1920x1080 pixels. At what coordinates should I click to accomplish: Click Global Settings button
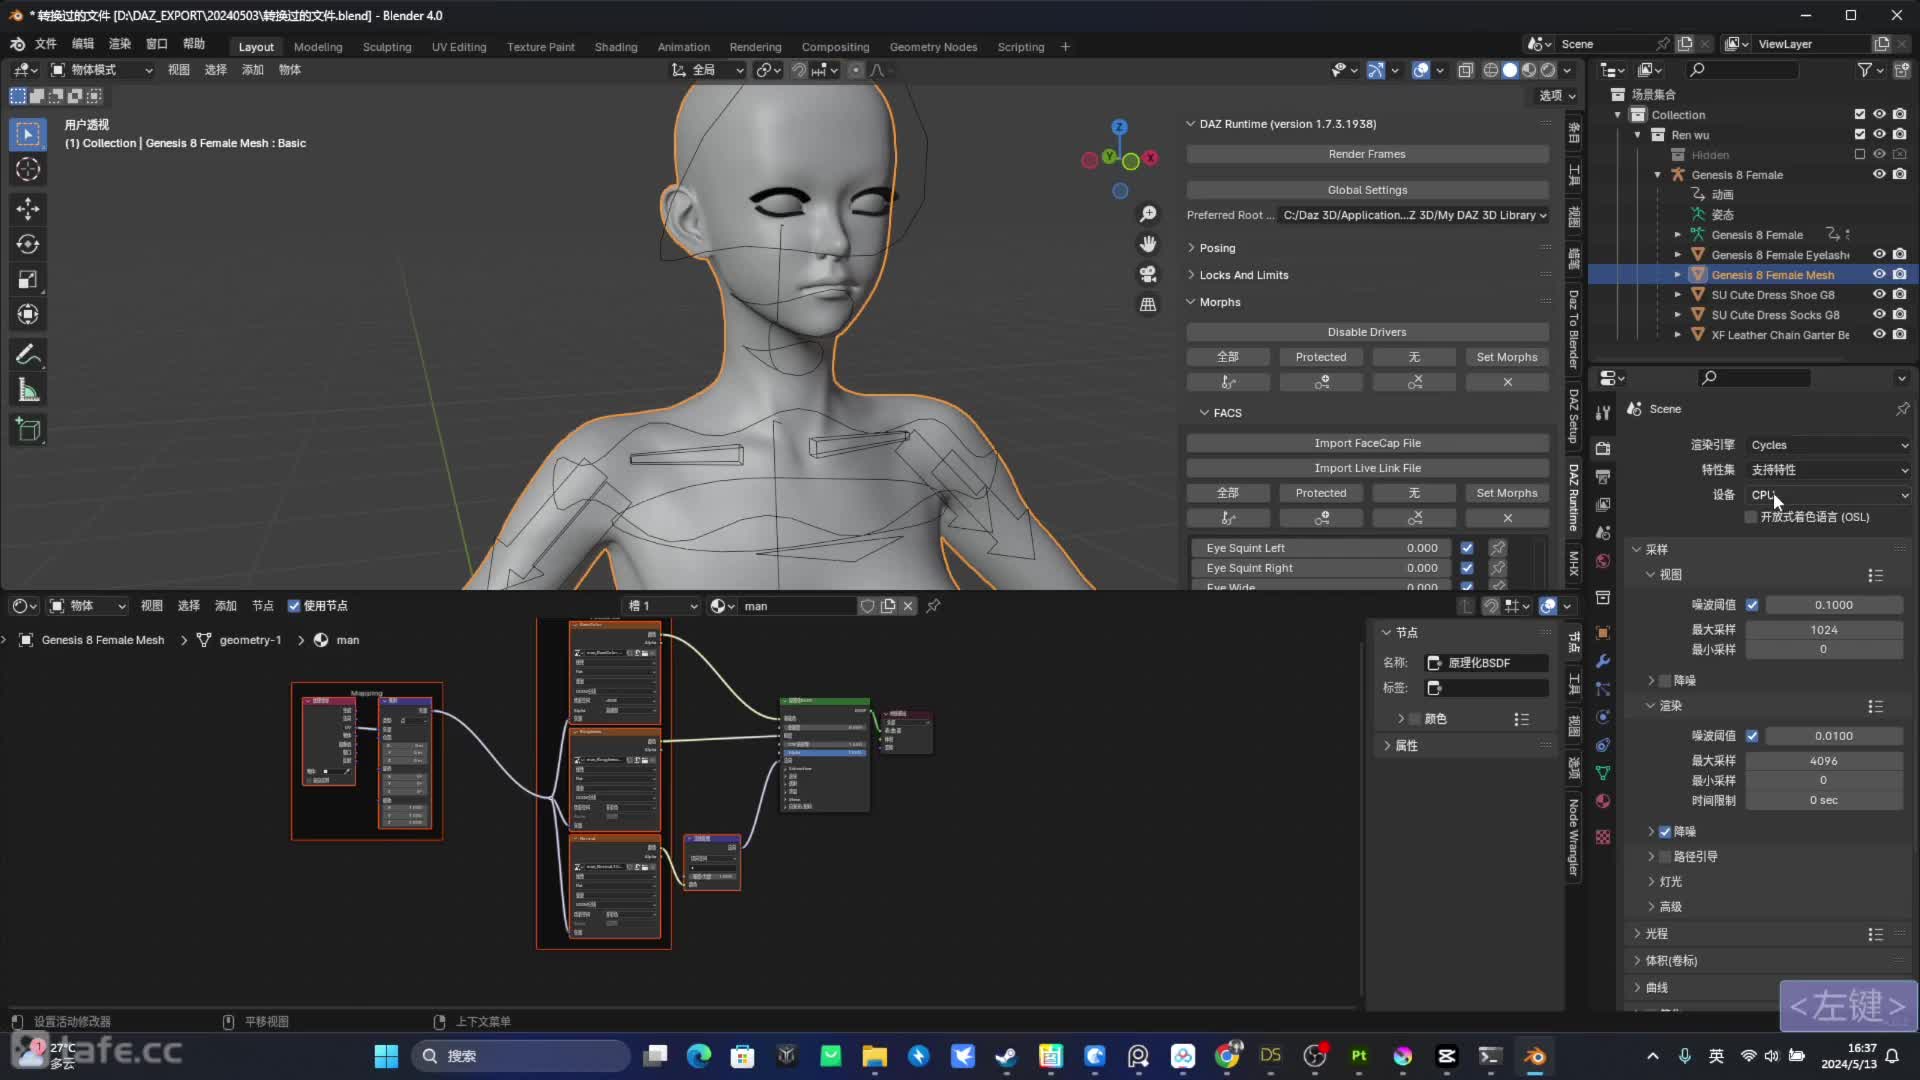pos(1367,190)
